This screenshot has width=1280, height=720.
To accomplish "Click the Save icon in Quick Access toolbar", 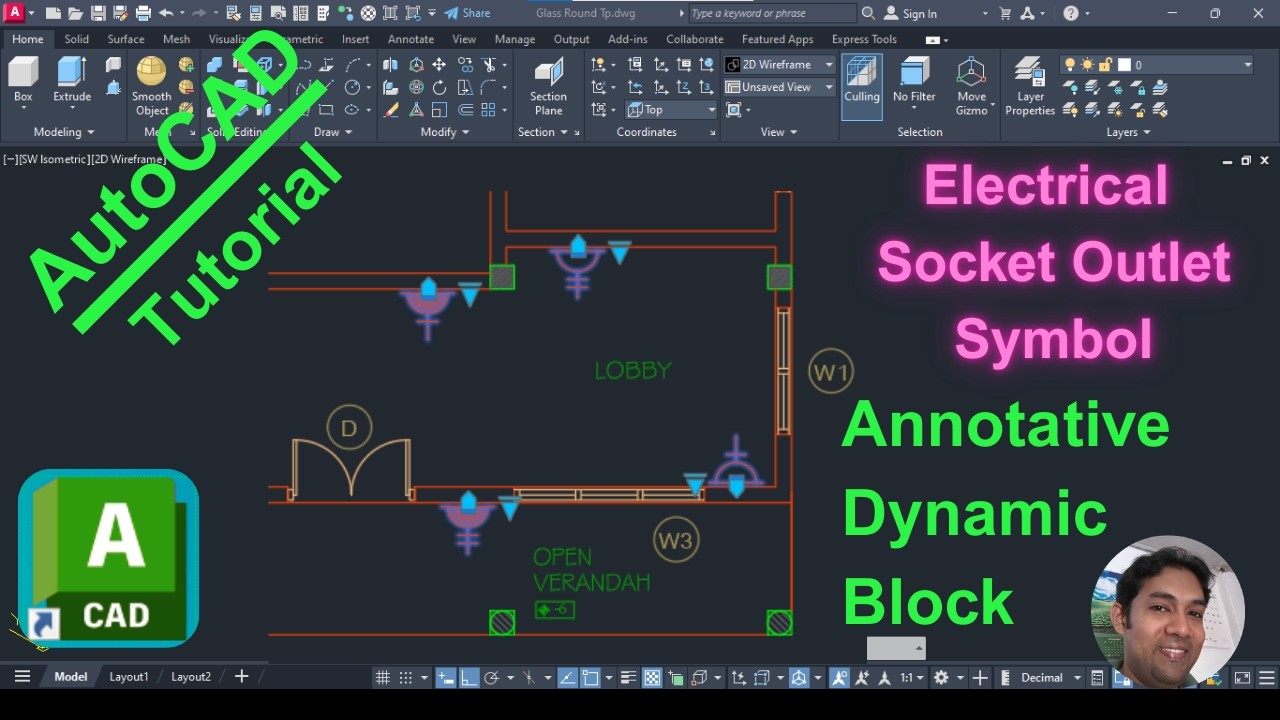I will pyautogui.click(x=98, y=13).
